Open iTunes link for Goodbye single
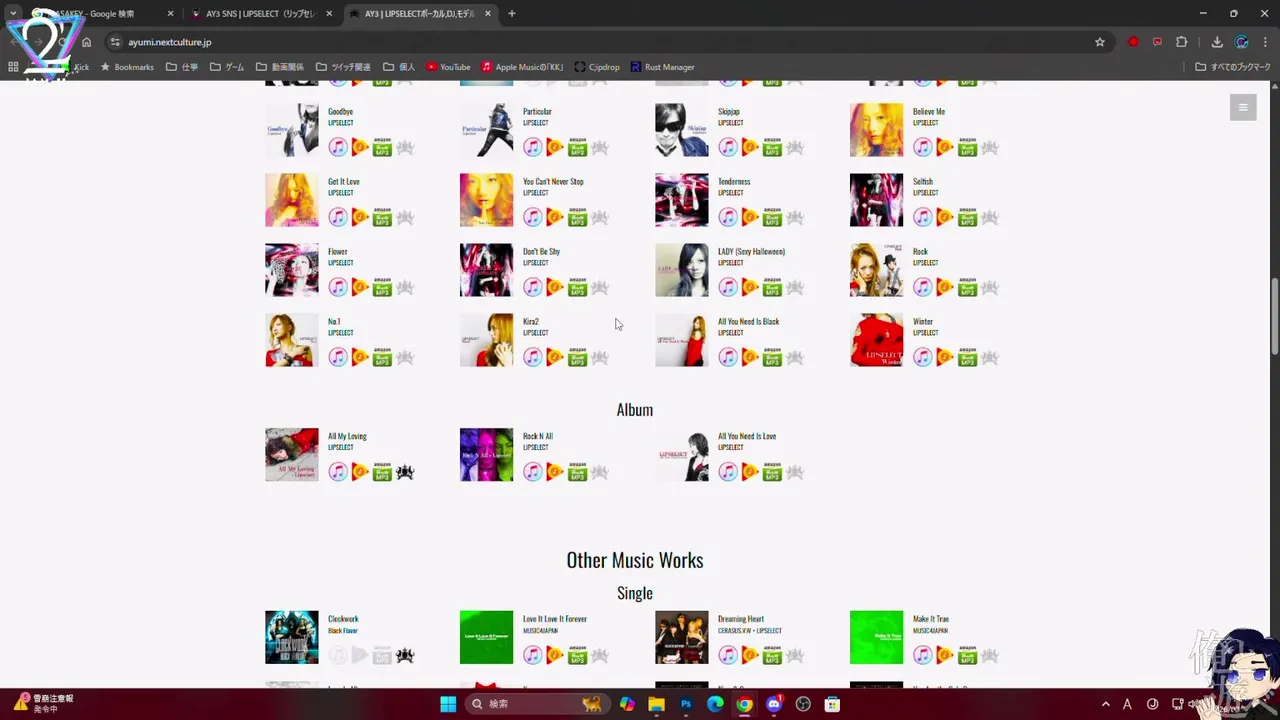Image resolution: width=1280 pixels, height=720 pixels. point(338,147)
